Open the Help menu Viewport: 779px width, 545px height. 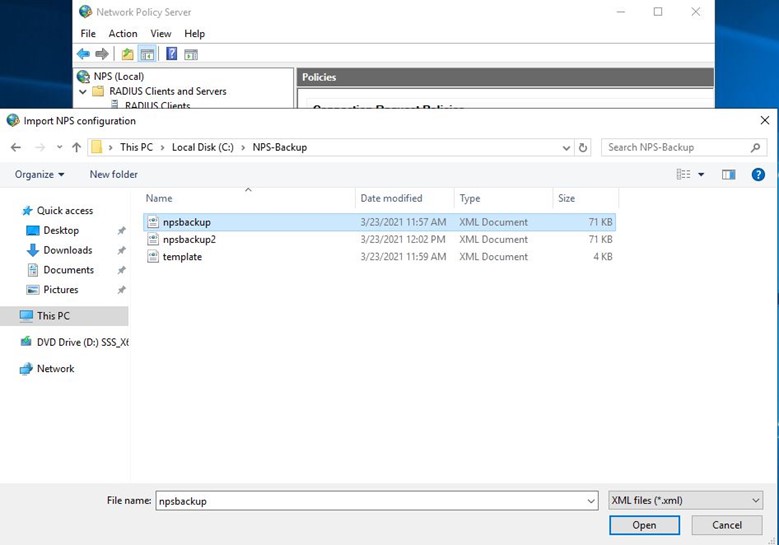(194, 33)
